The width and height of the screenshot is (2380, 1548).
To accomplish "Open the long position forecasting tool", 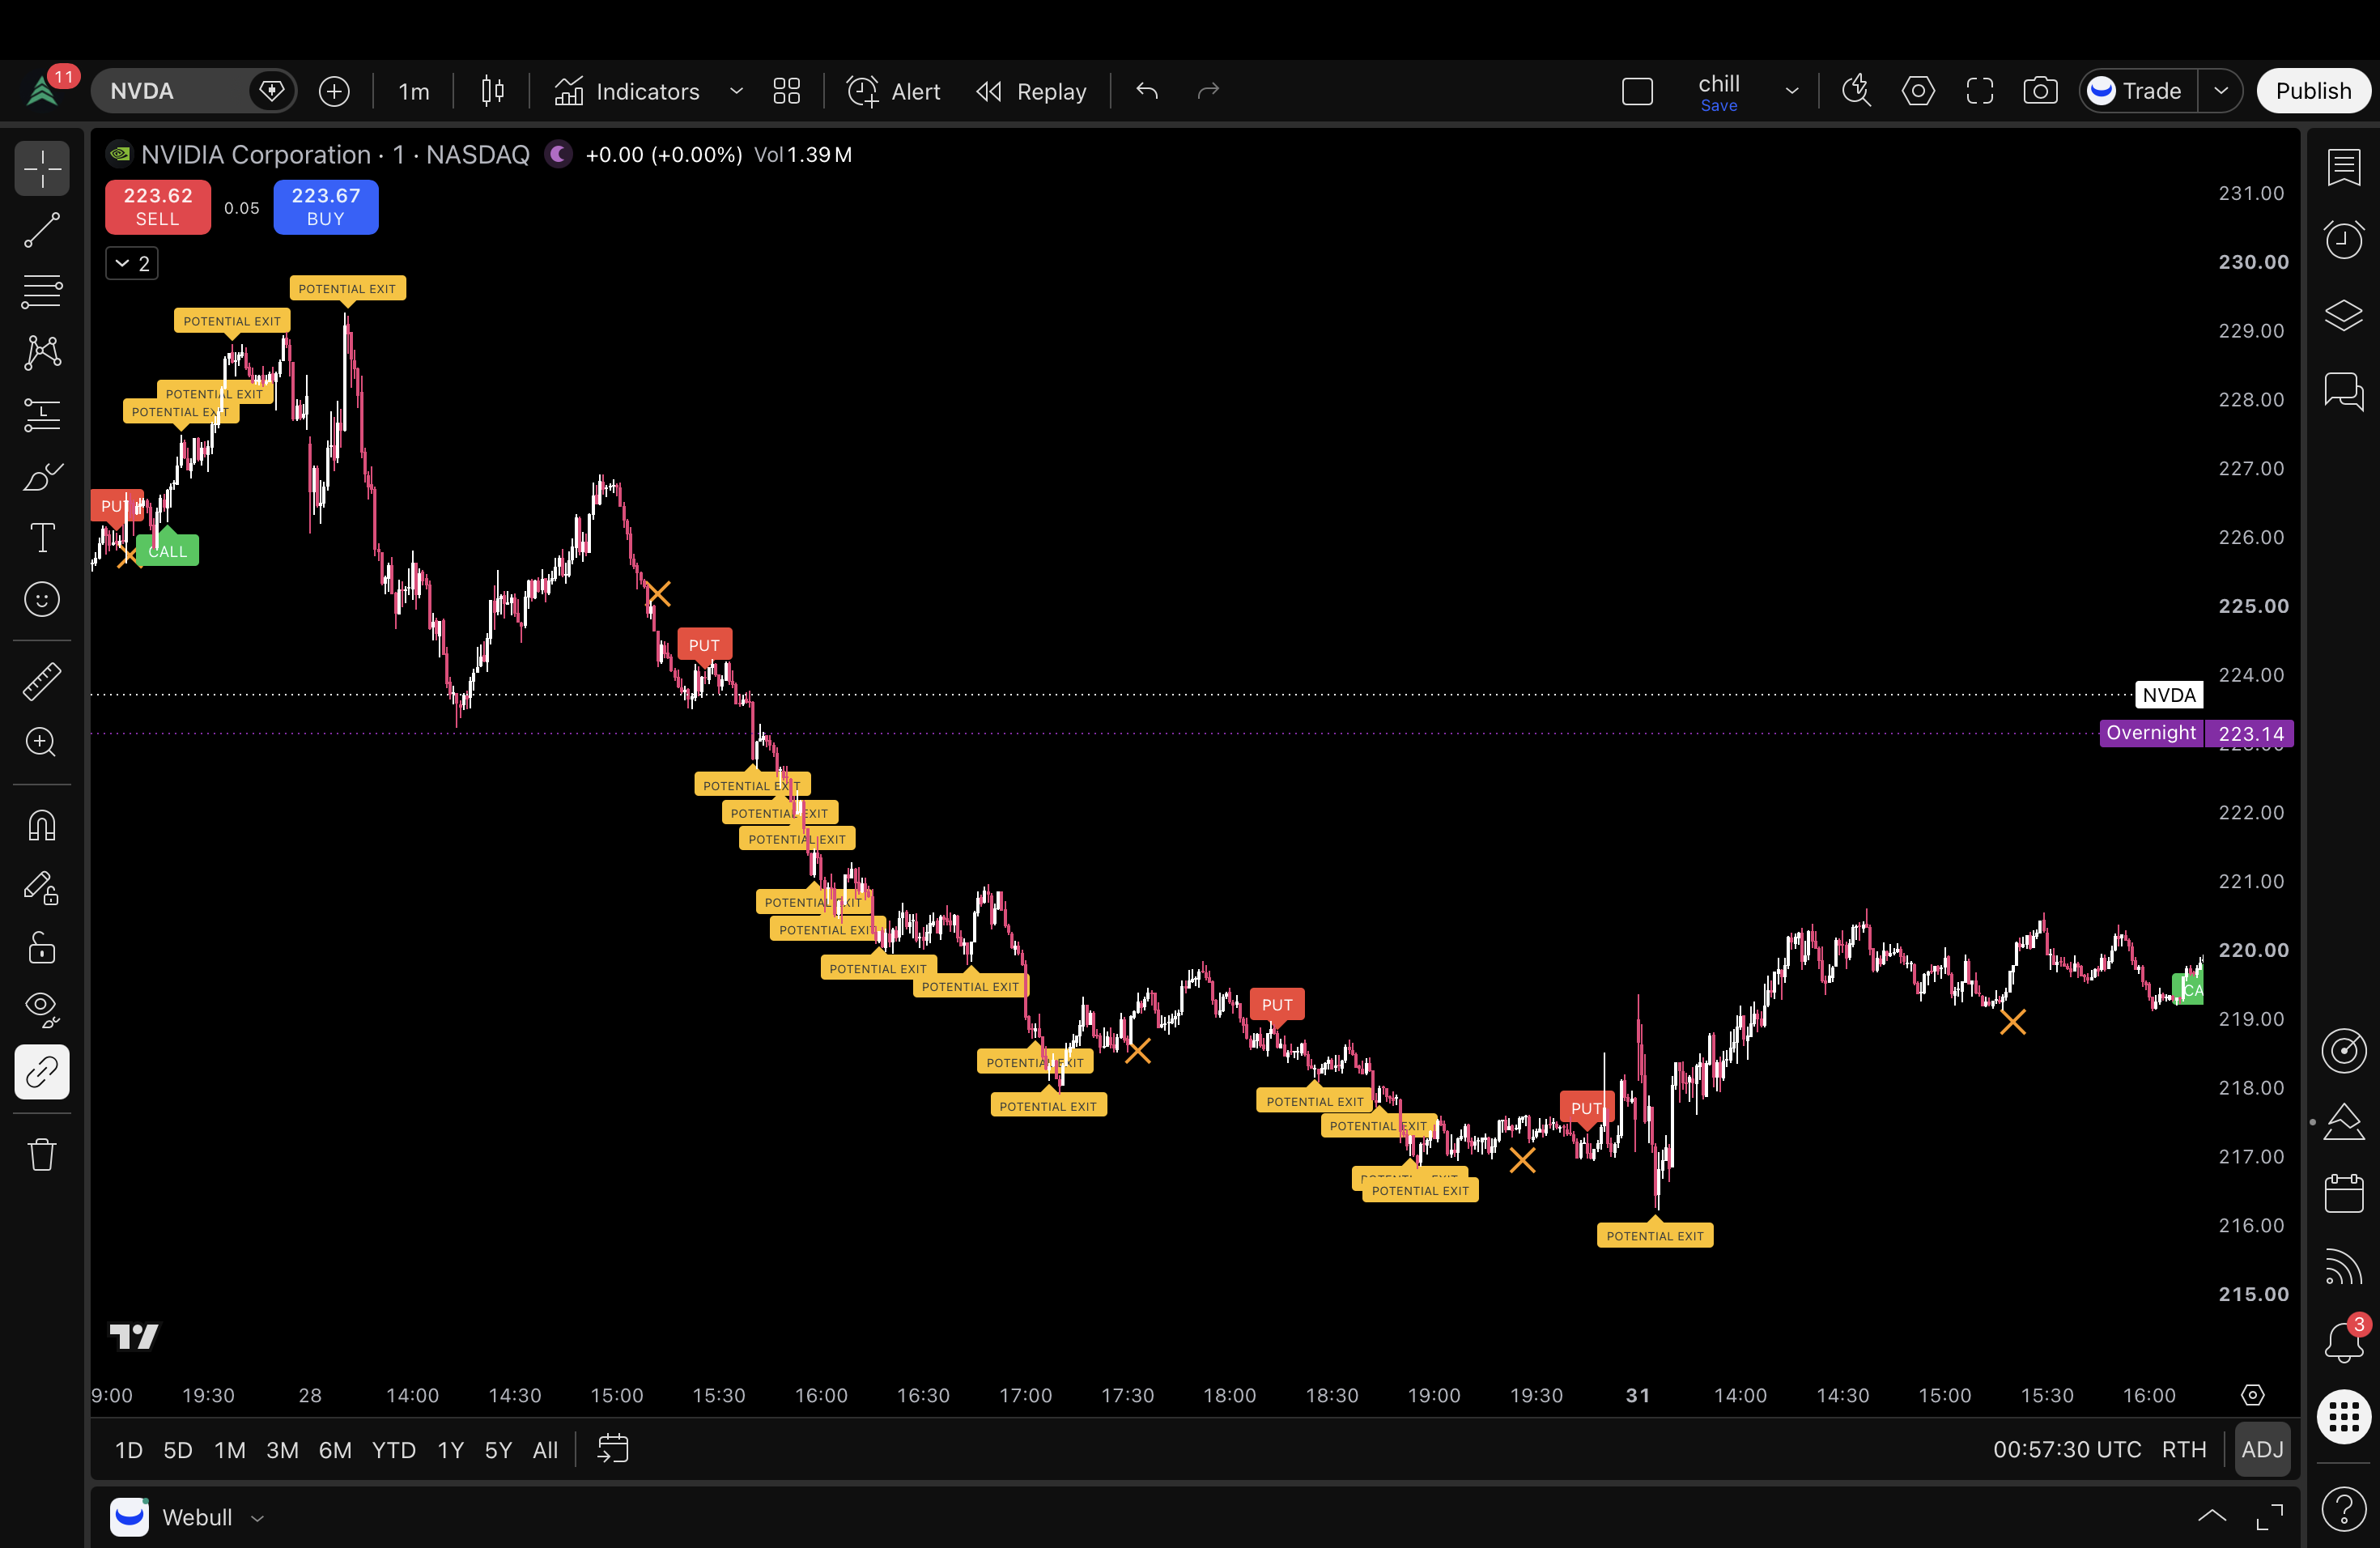I will [x=42, y=414].
